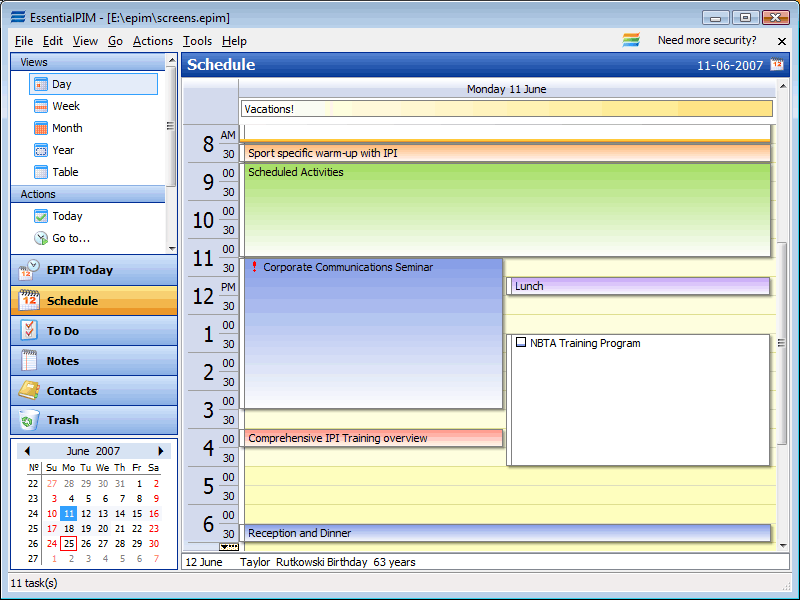Open the Actions menu
This screenshot has width=800, height=600.
pos(152,41)
